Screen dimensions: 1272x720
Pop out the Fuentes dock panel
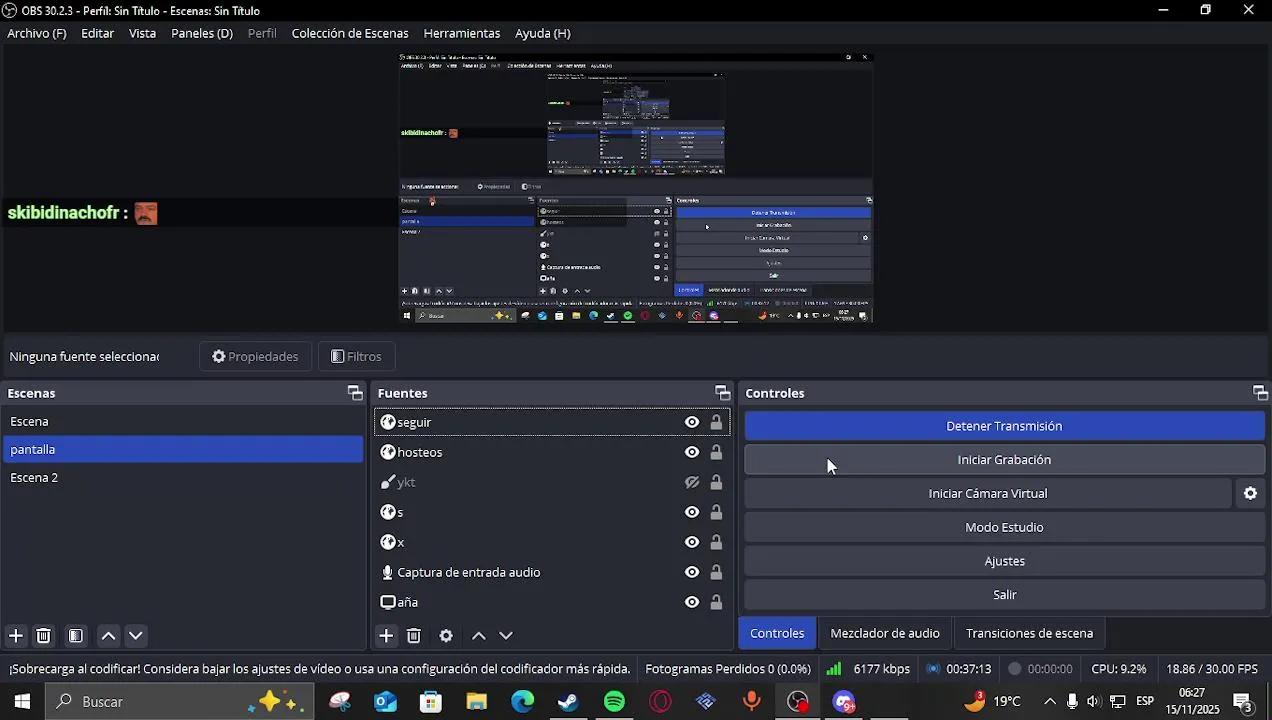click(x=723, y=393)
